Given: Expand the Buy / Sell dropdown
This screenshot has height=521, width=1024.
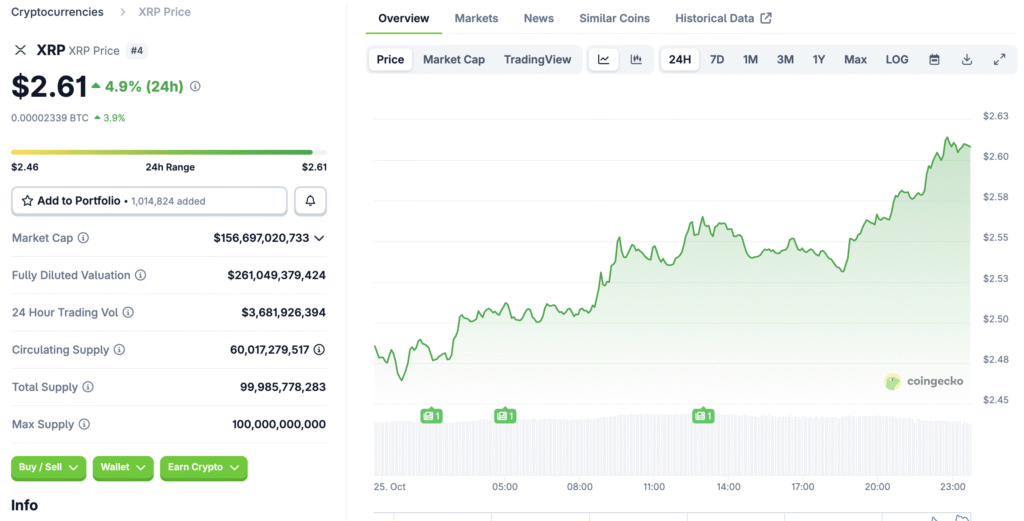Looking at the screenshot, I should point(48,467).
